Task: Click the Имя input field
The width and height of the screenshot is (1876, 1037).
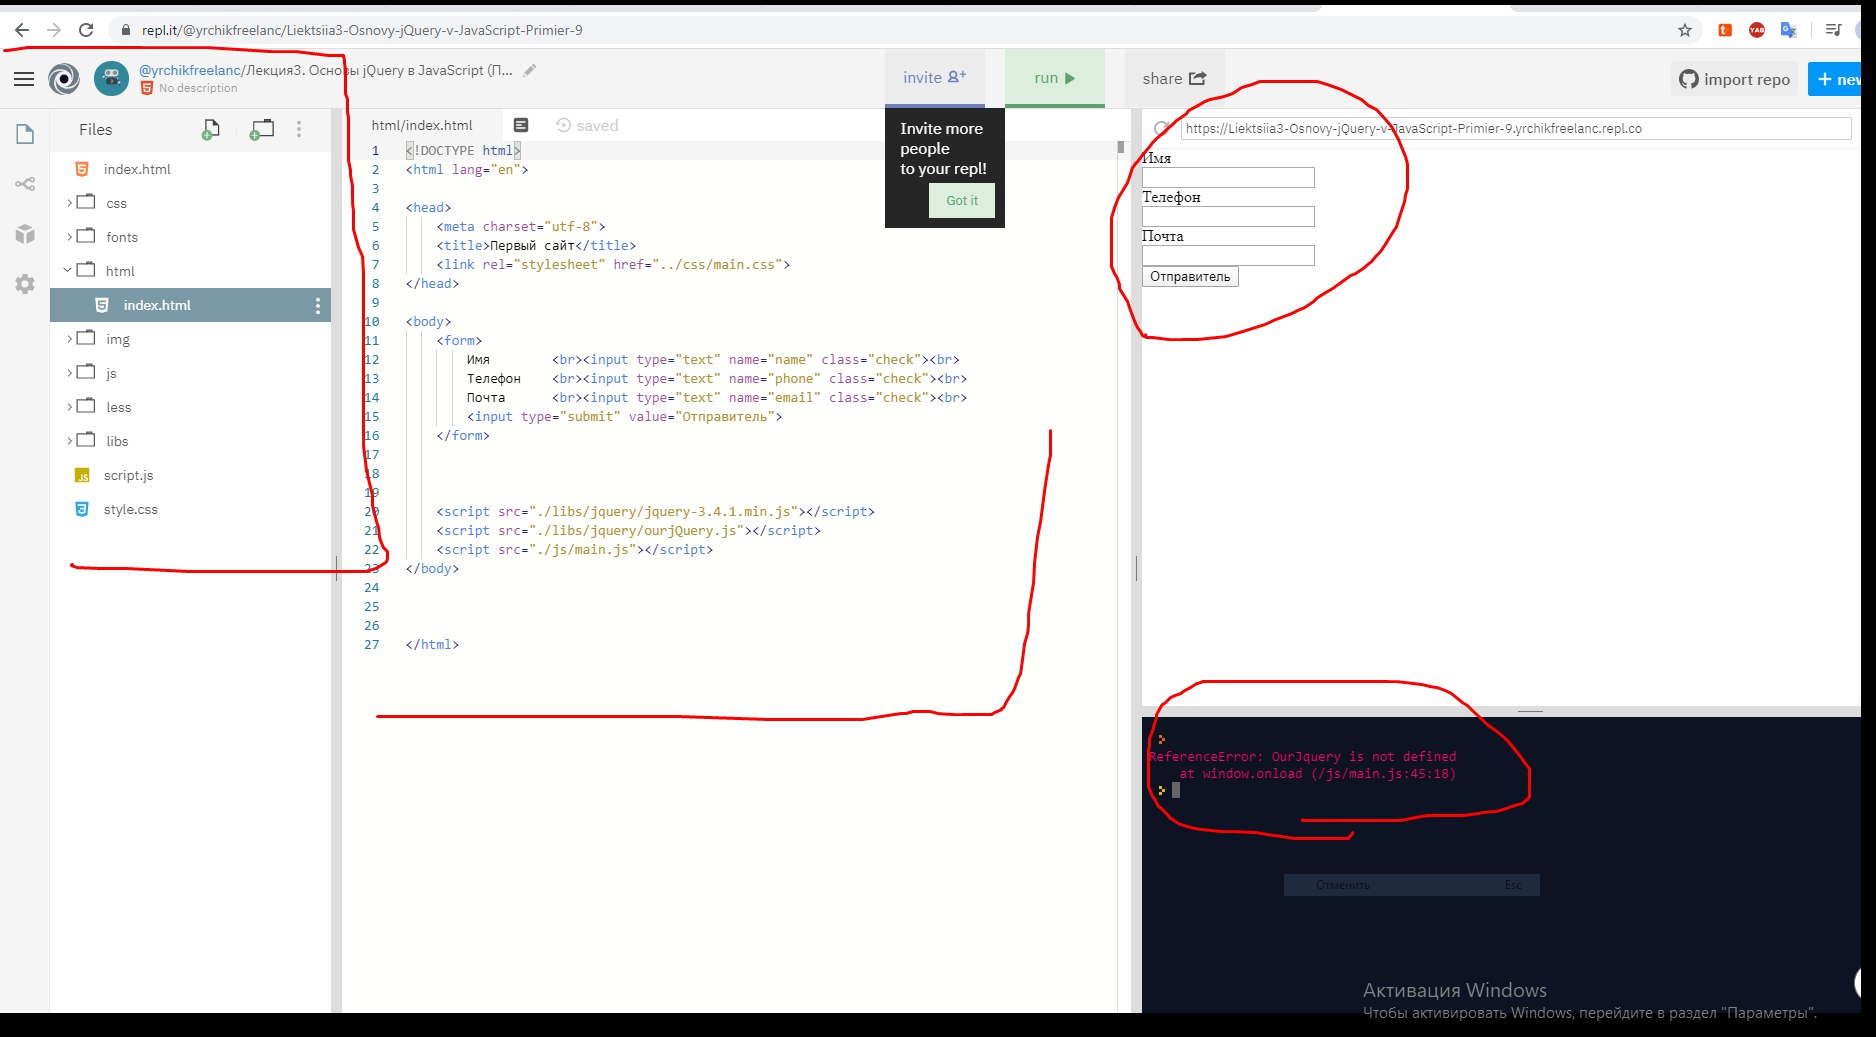Action: coord(1228,178)
